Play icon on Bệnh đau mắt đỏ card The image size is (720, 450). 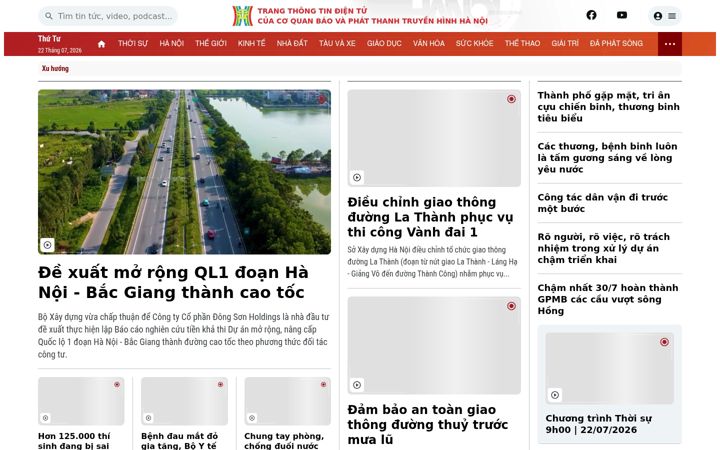148,418
